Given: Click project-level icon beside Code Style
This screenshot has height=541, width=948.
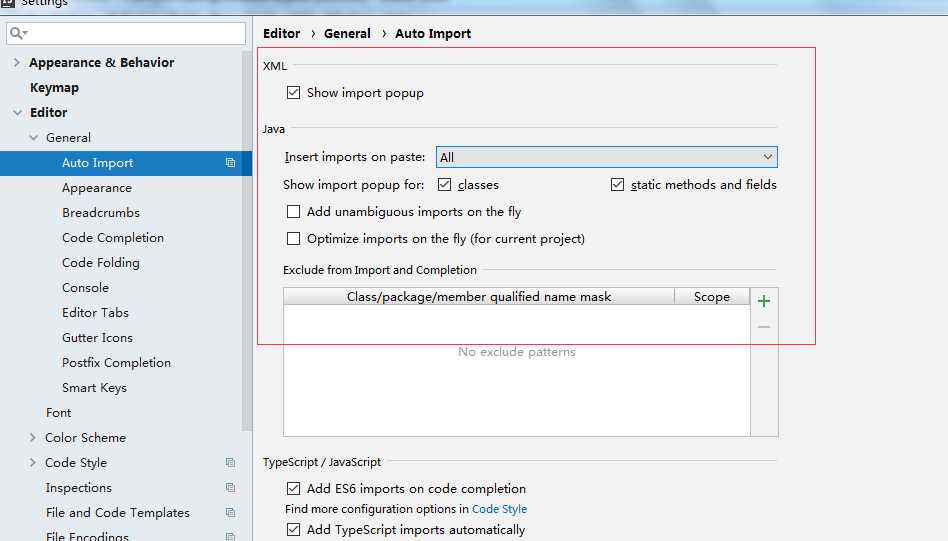Looking at the screenshot, I should tap(230, 462).
